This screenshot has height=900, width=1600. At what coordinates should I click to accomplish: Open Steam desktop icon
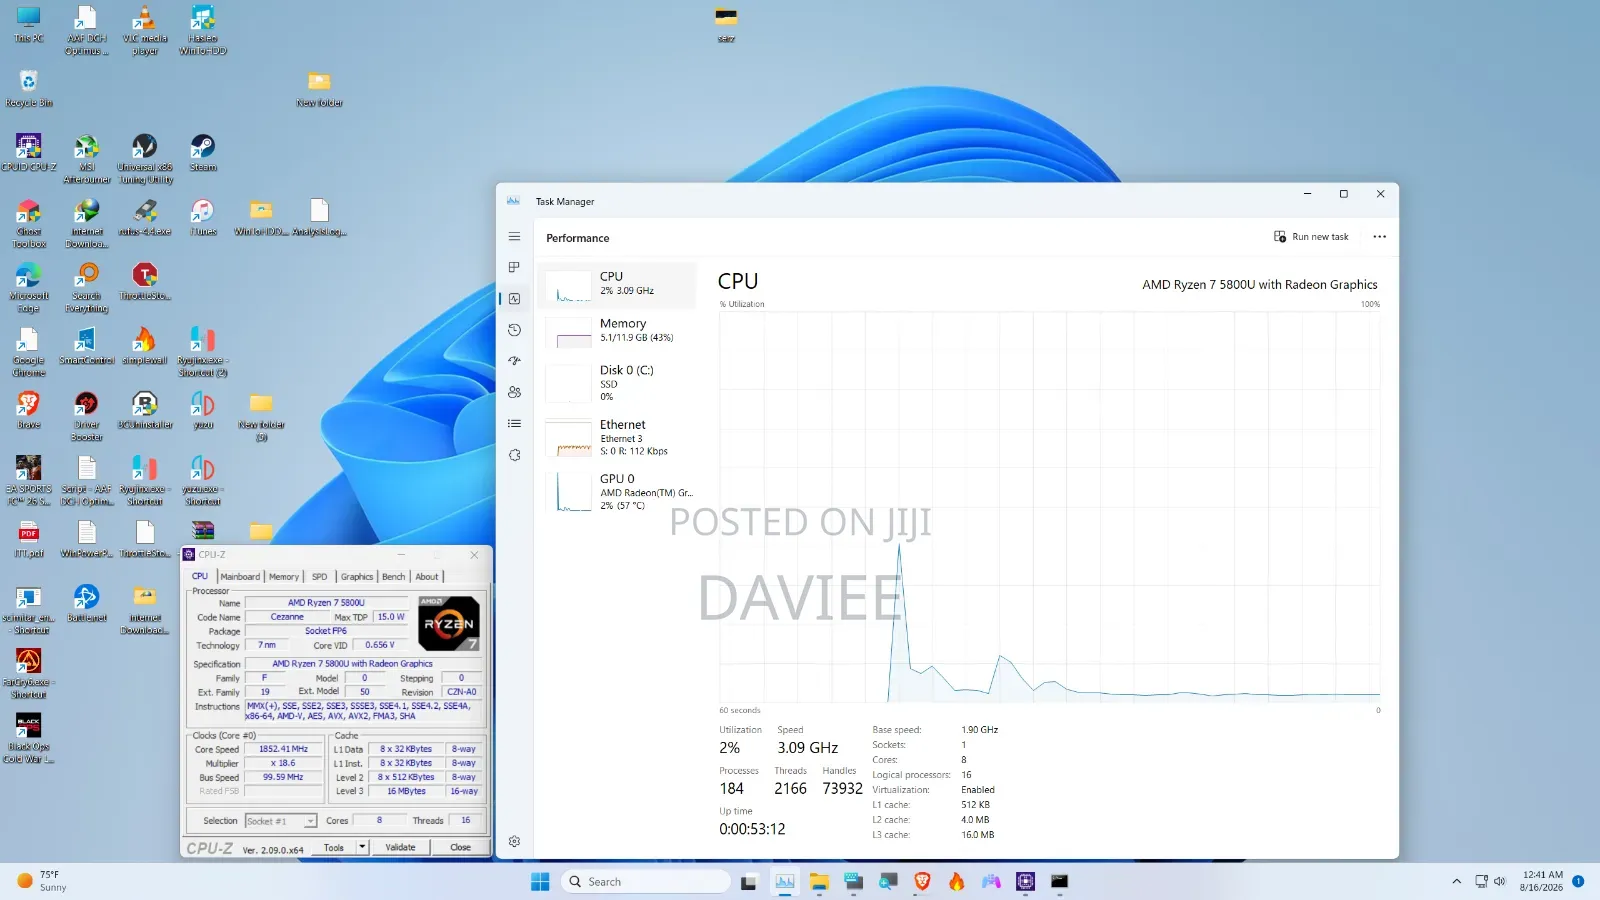click(203, 153)
